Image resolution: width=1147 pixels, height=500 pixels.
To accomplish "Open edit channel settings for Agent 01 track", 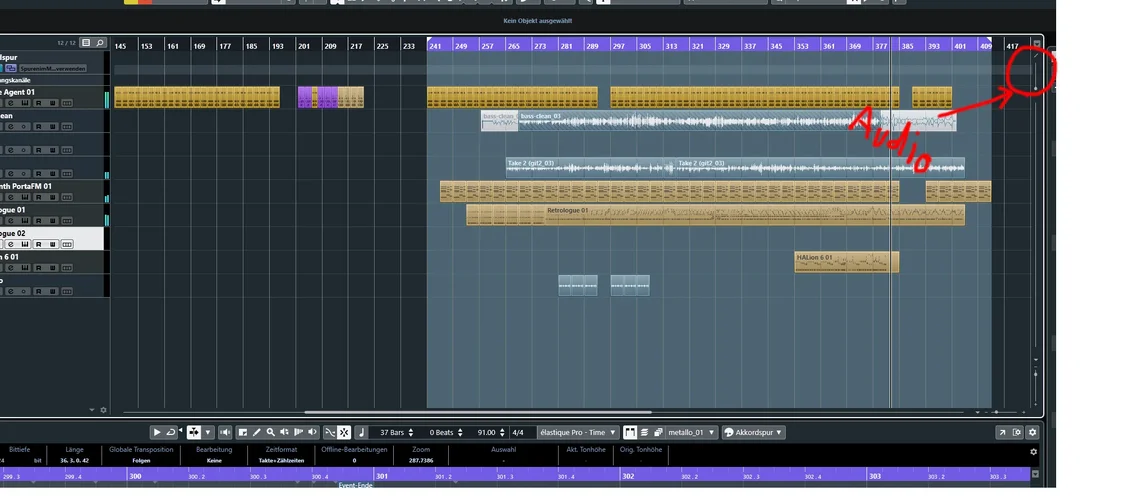I will click(11, 103).
